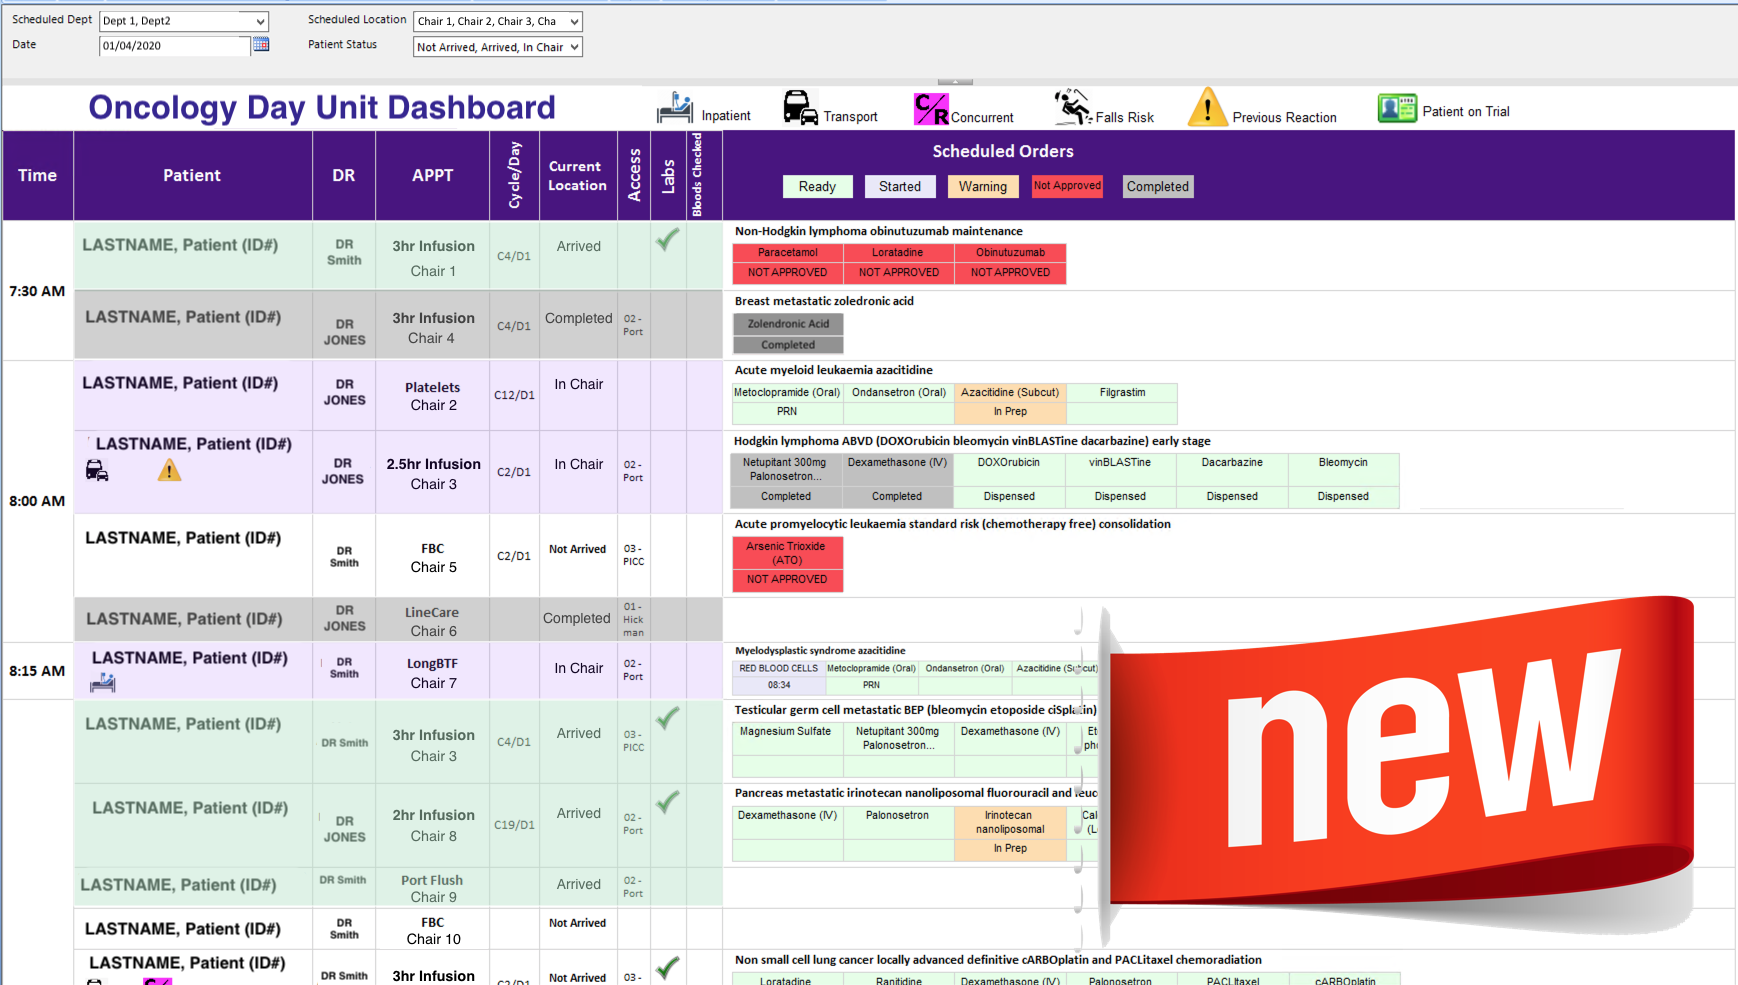Click the Concurrent C/R icon in legend
The height and width of the screenshot is (985, 1738).
930,109
